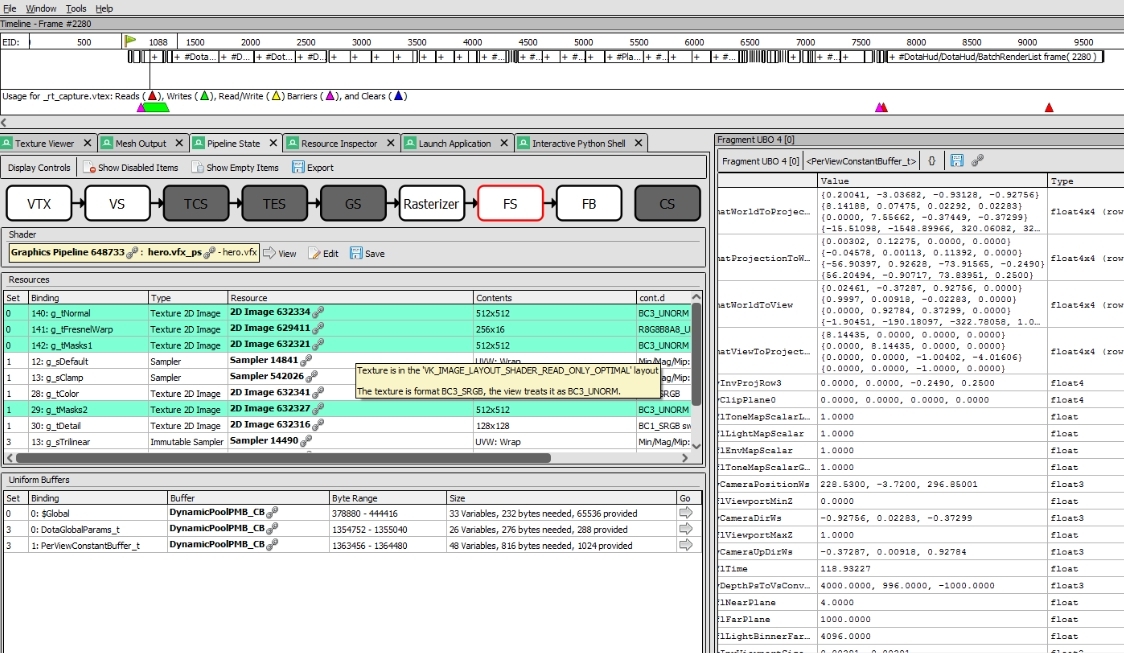1124x653 pixels.
Task: Select the CameraPositionWs value 228.5300, -3.7200, 296.85001
Action: tap(899, 484)
